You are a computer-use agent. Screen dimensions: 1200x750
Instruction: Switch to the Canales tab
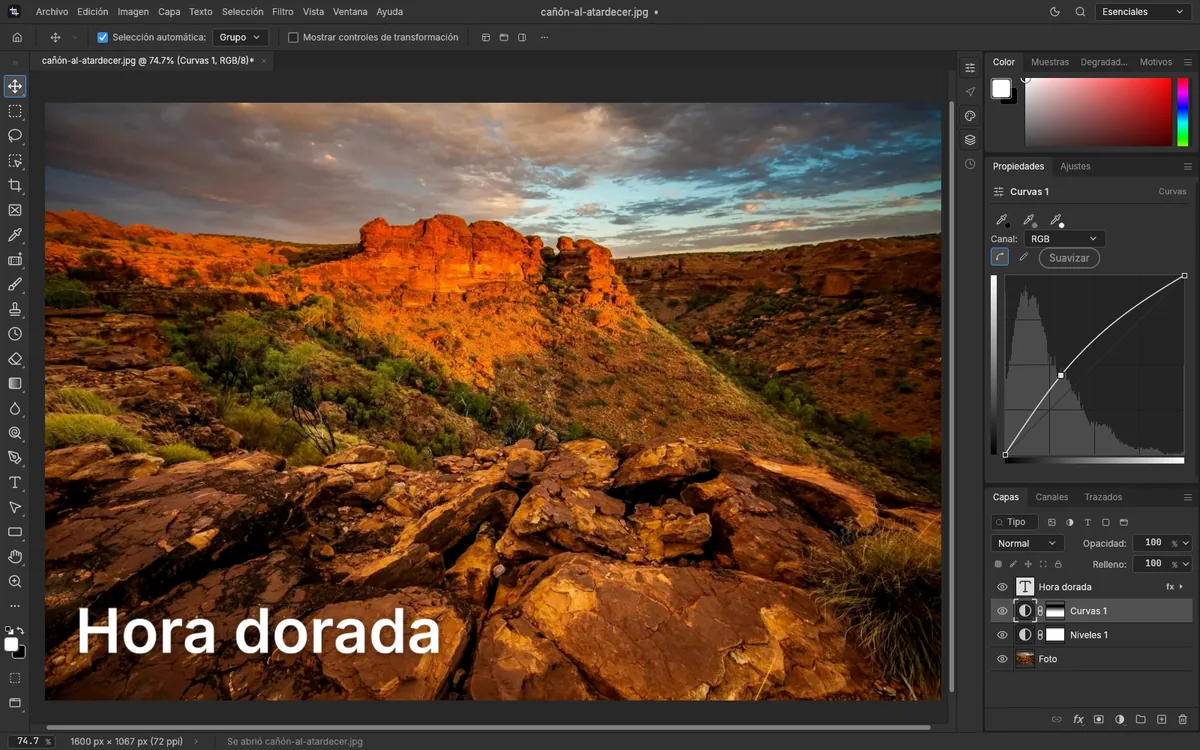click(x=1052, y=497)
